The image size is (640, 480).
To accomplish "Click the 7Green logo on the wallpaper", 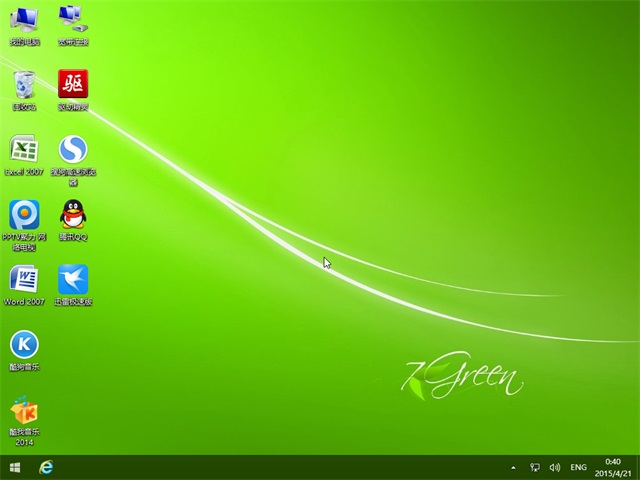I will 462,378.
